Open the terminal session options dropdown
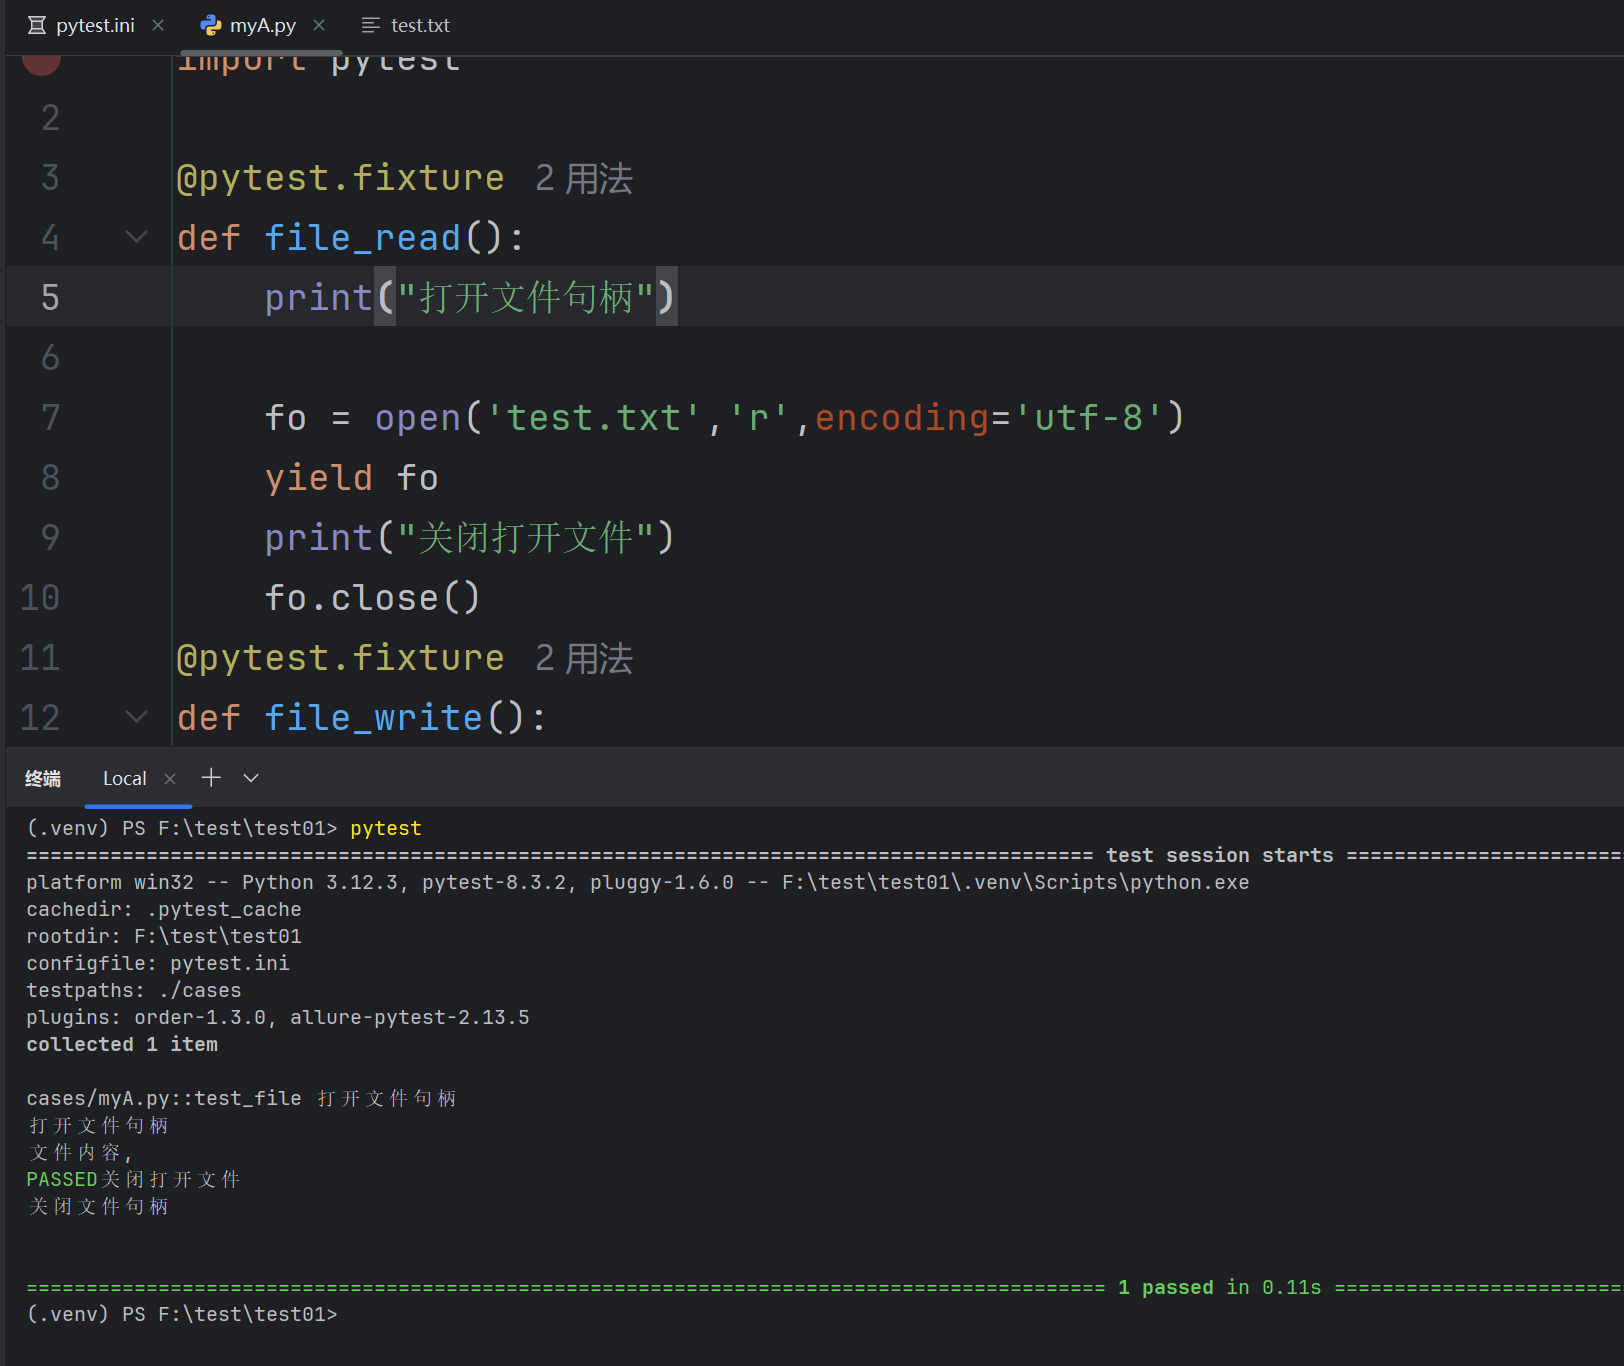 [x=251, y=778]
